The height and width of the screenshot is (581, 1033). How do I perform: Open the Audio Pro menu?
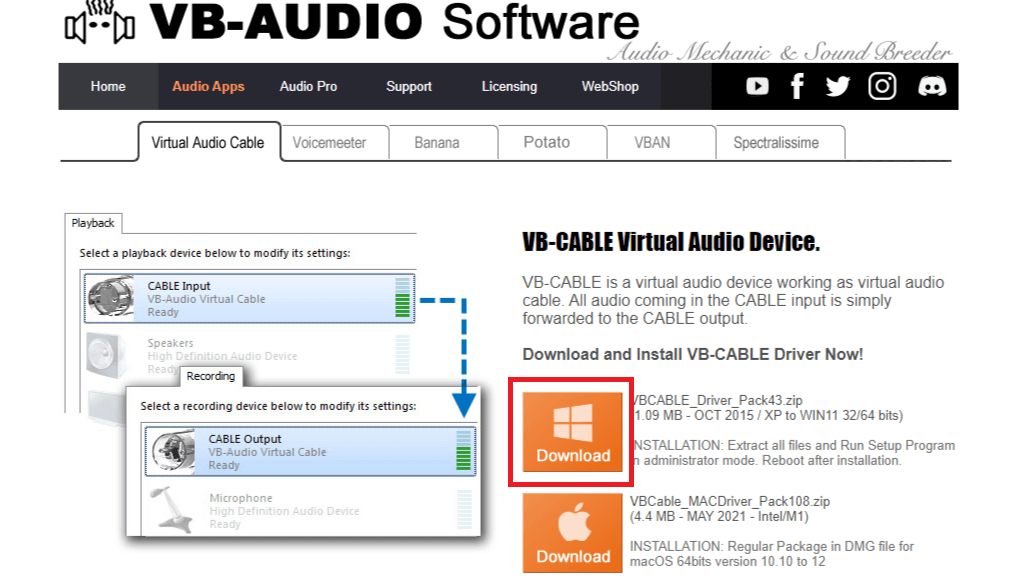(x=308, y=87)
